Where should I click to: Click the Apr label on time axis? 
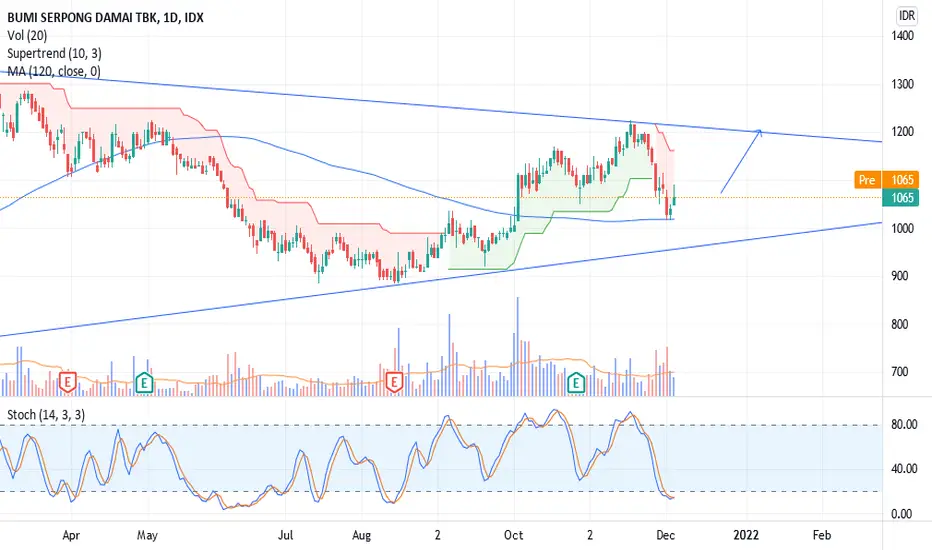[x=71, y=535]
